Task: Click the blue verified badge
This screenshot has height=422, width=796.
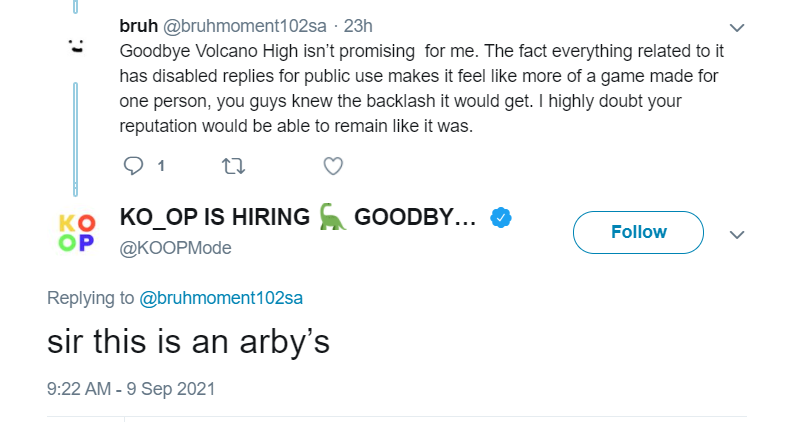Action: click(501, 218)
